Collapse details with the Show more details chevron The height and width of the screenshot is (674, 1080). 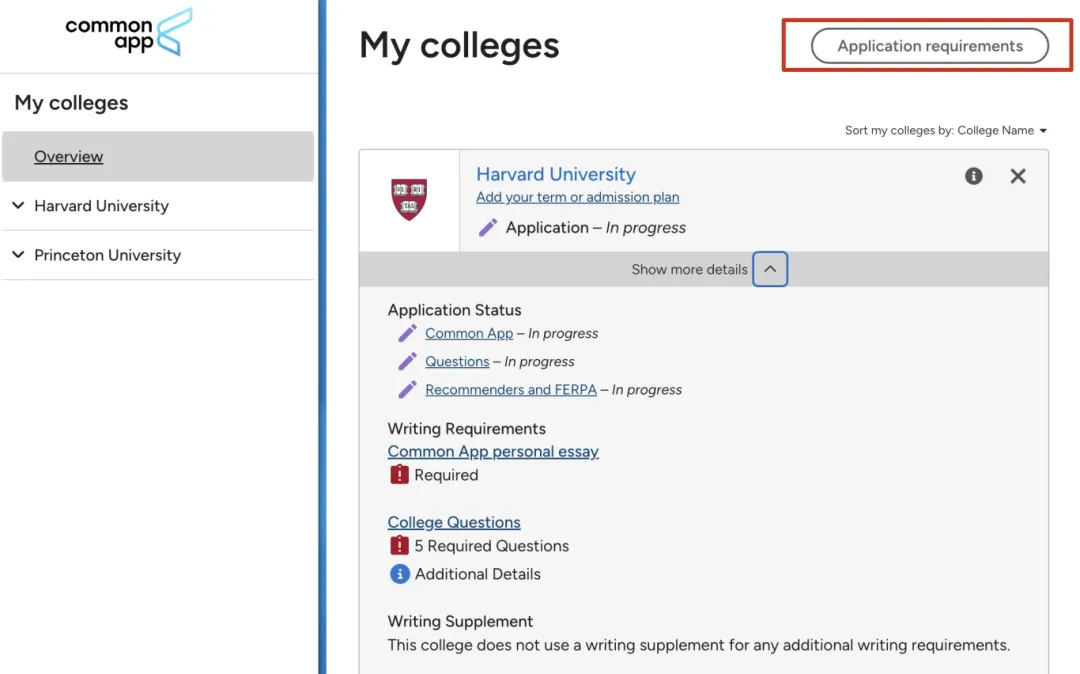(770, 269)
